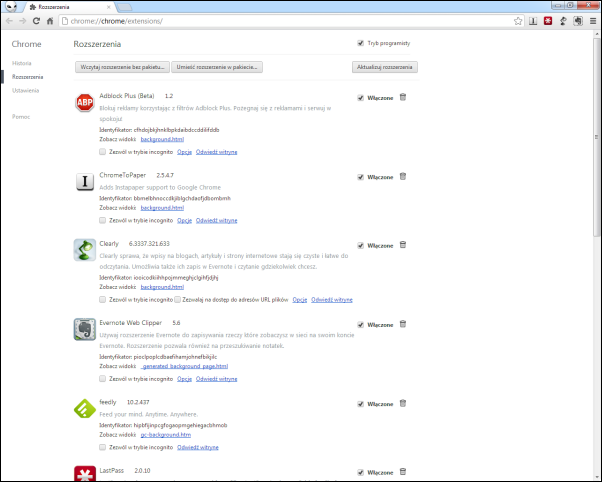Toggle Tryb programisty checkbox
This screenshot has width=602, height=482.
[361, 43]
